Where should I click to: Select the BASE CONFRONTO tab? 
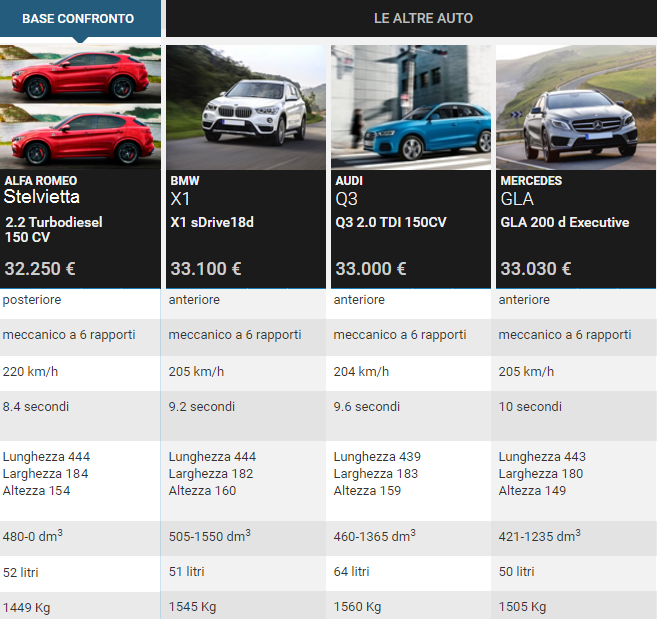80,18
